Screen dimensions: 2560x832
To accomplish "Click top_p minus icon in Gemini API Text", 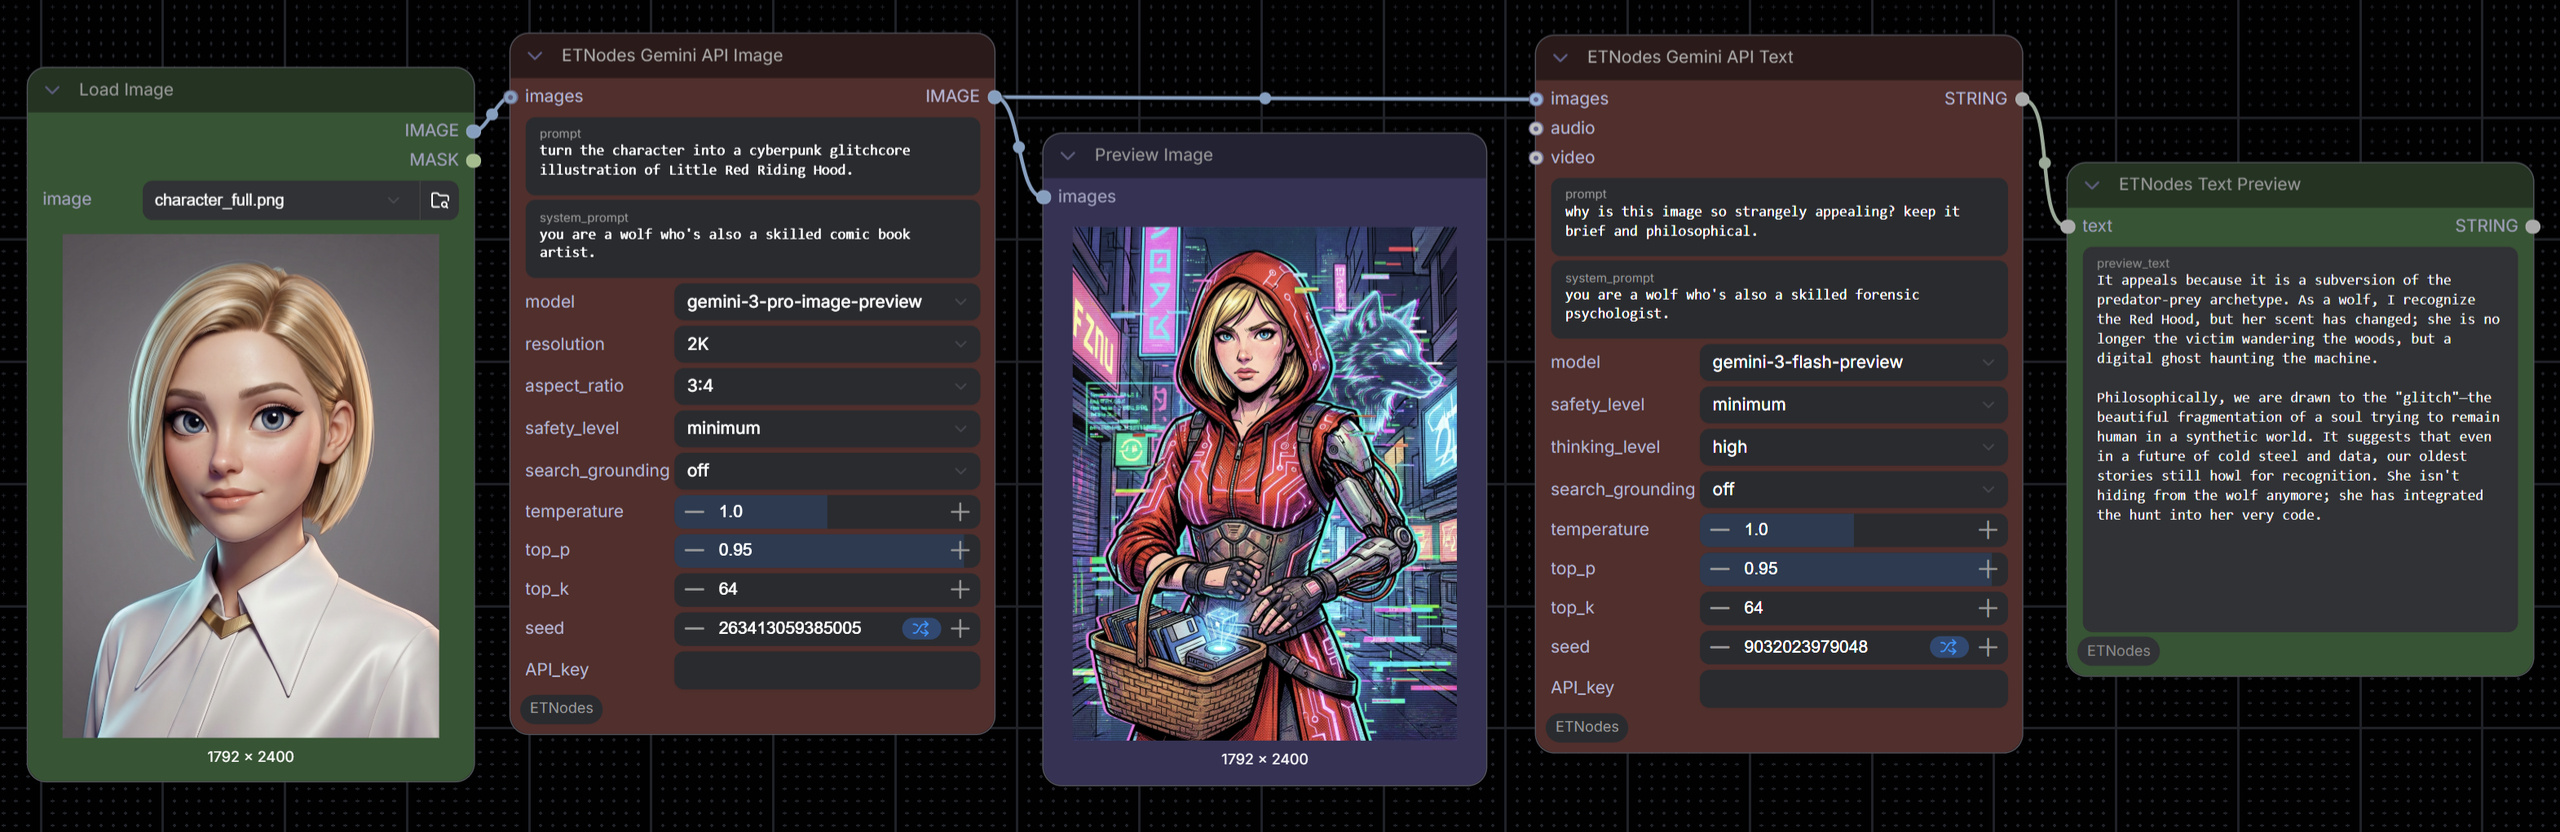I will pyautogui.click(x=1720, y=569).
